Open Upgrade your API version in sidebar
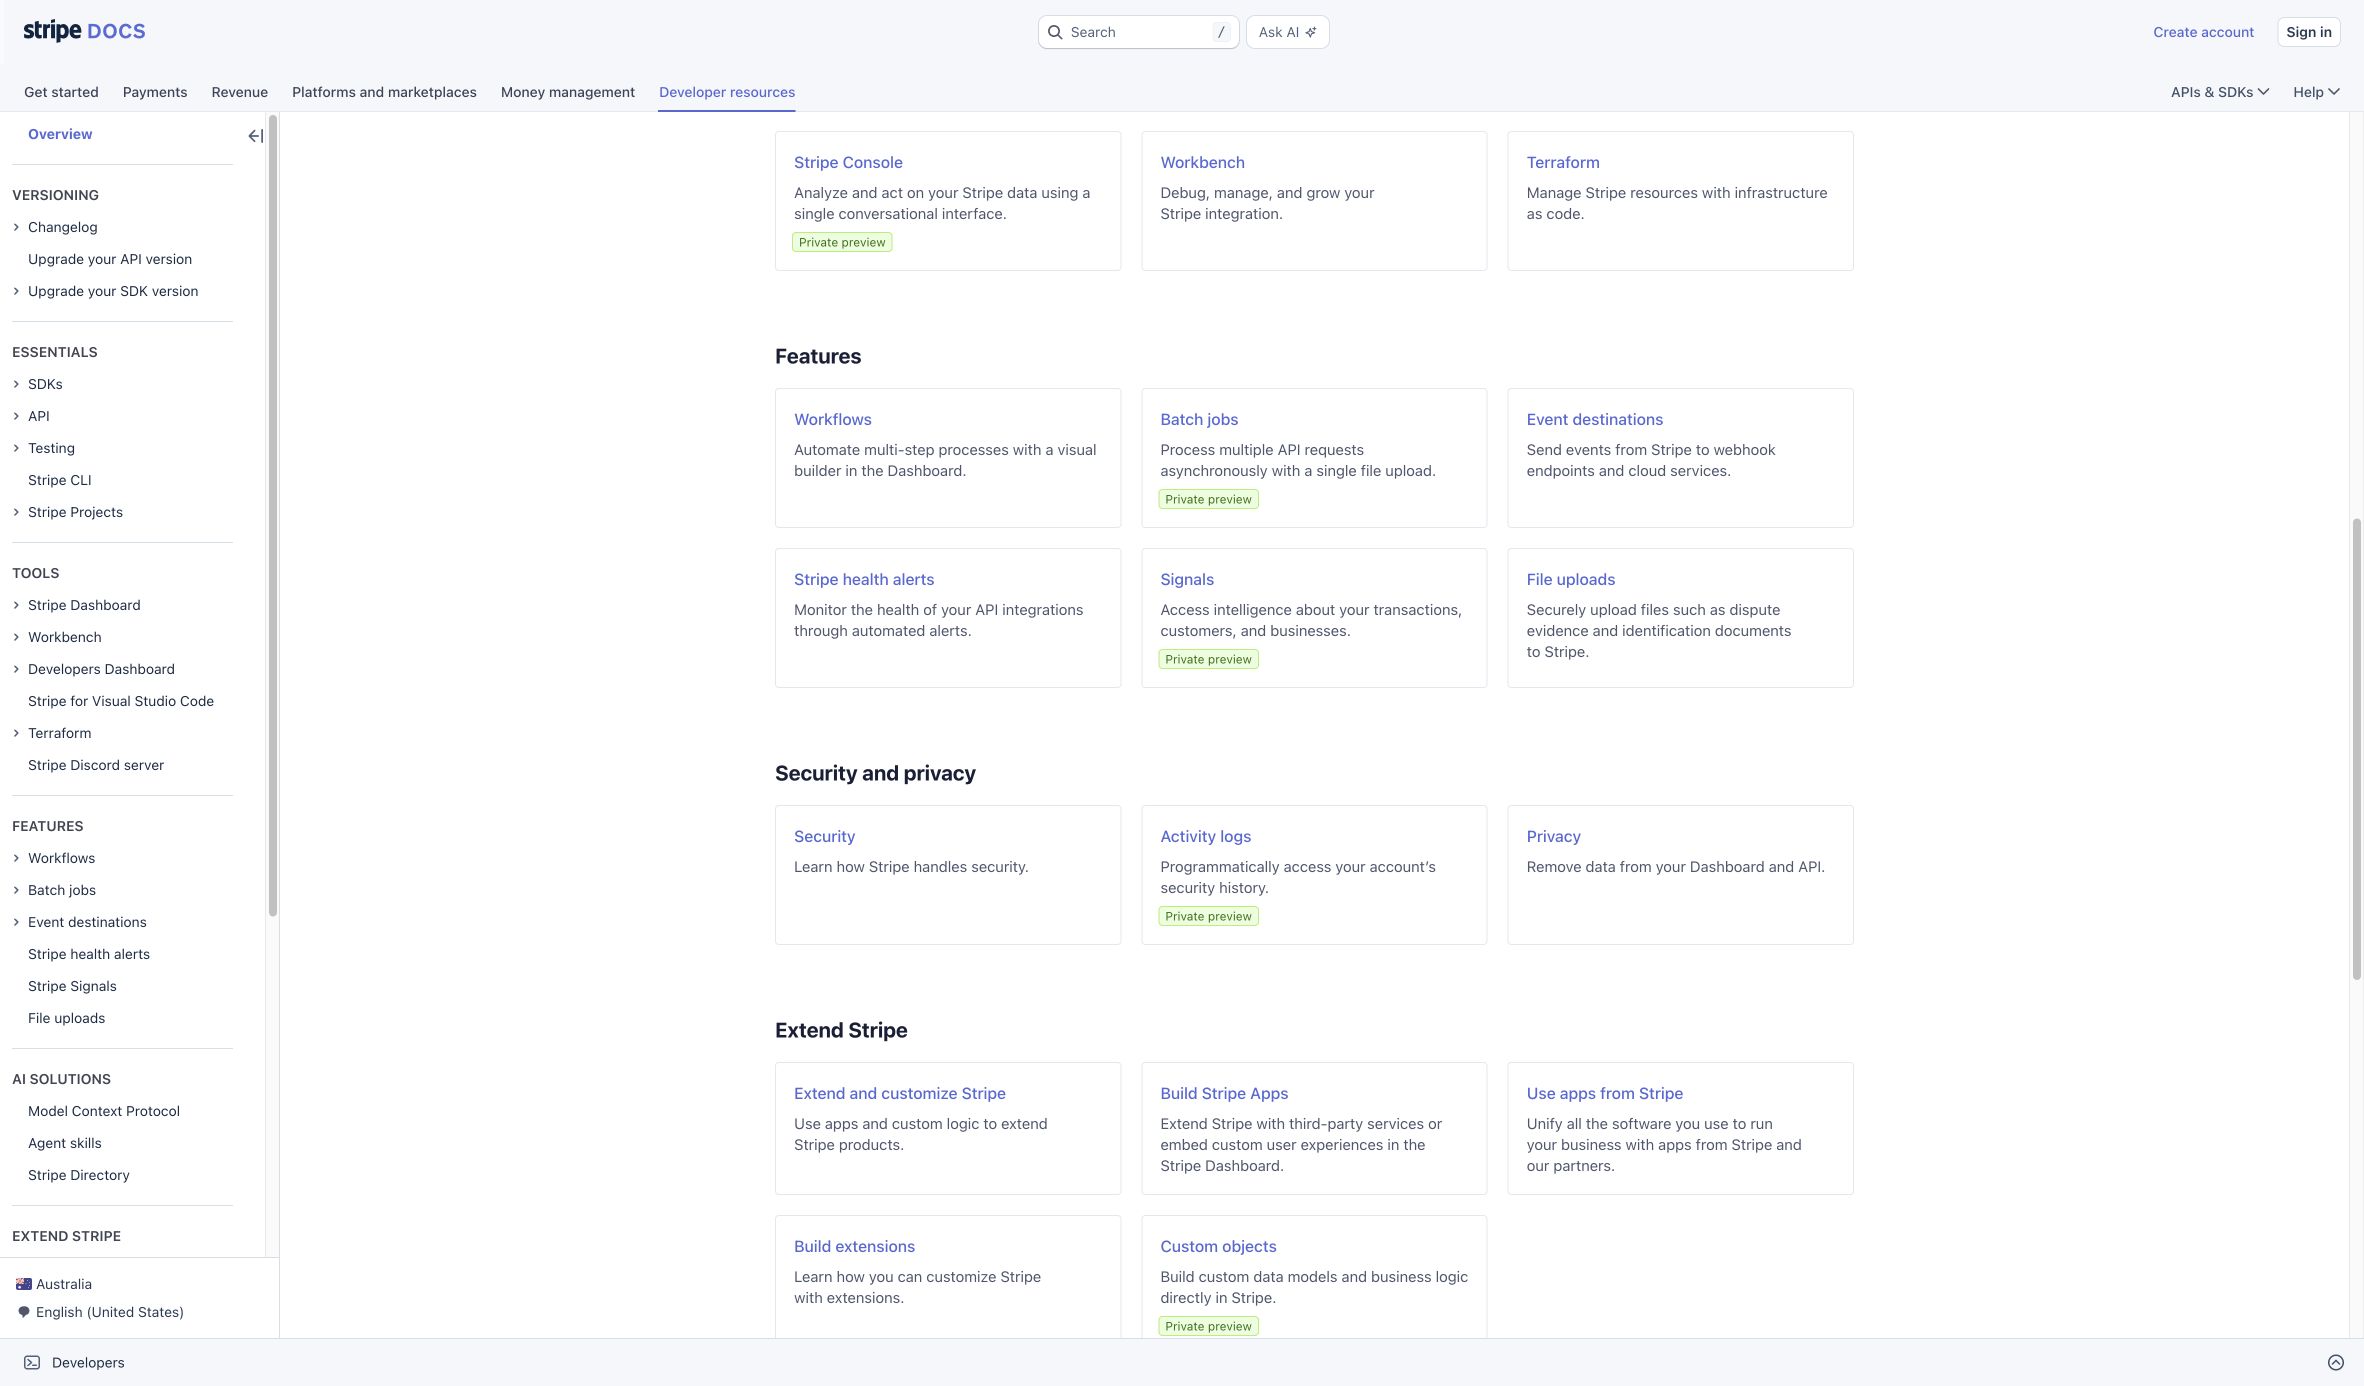This screenshot has height=1386, width=2364. point(110,259)
